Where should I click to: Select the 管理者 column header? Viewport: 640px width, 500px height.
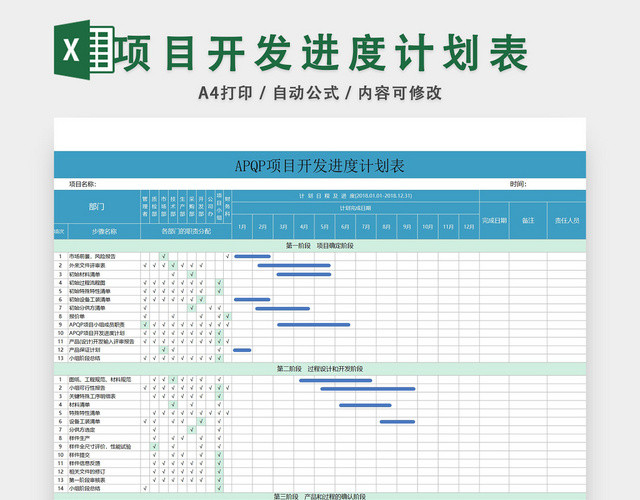tap(145, 207)
